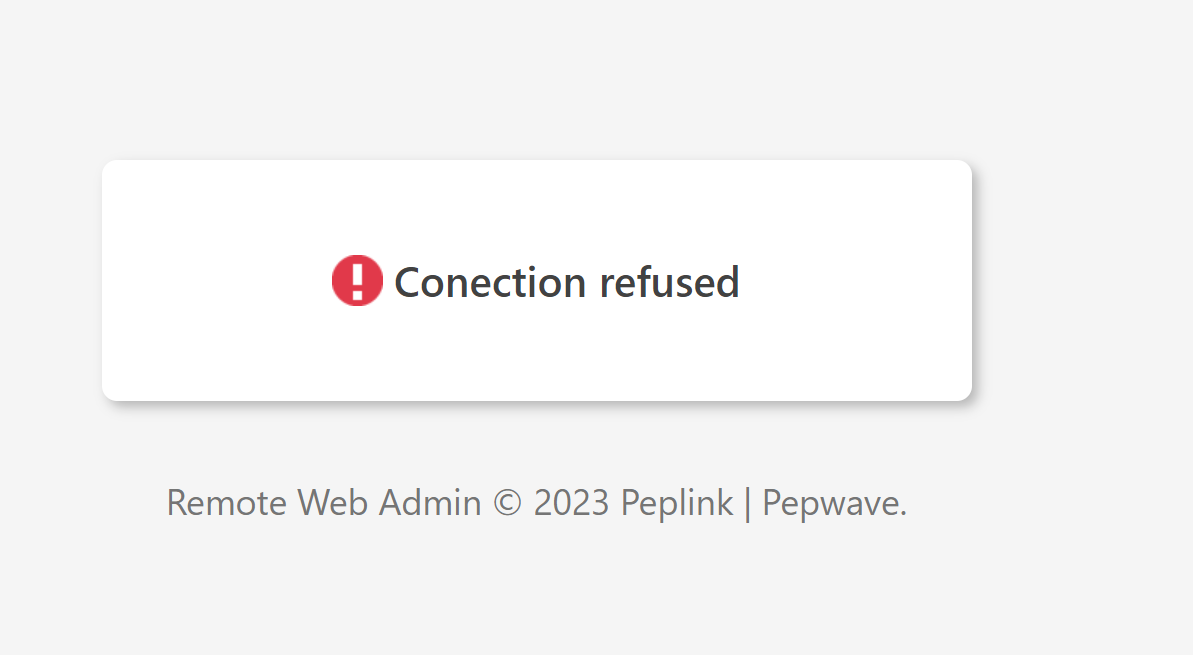The width and height of the screenshot is (1193, 655).
Task: Click the grey page background below the footer text
Action: tap(536, 600)
